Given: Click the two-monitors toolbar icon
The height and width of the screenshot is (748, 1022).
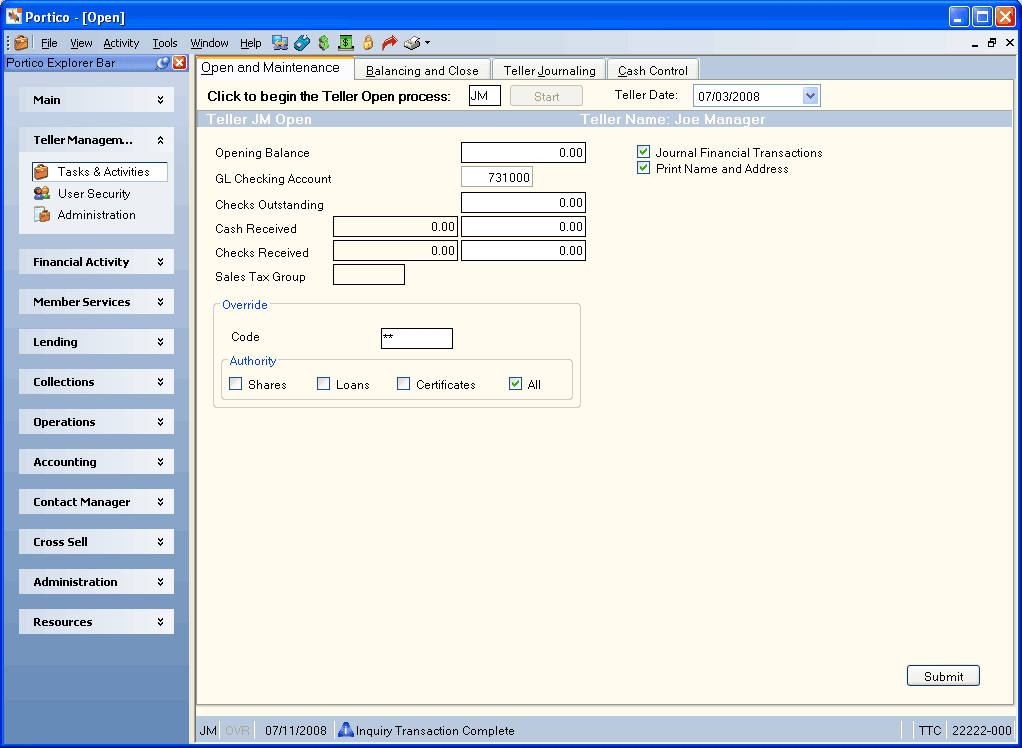Looking at the screenshot, I should [x=280, y=43].
